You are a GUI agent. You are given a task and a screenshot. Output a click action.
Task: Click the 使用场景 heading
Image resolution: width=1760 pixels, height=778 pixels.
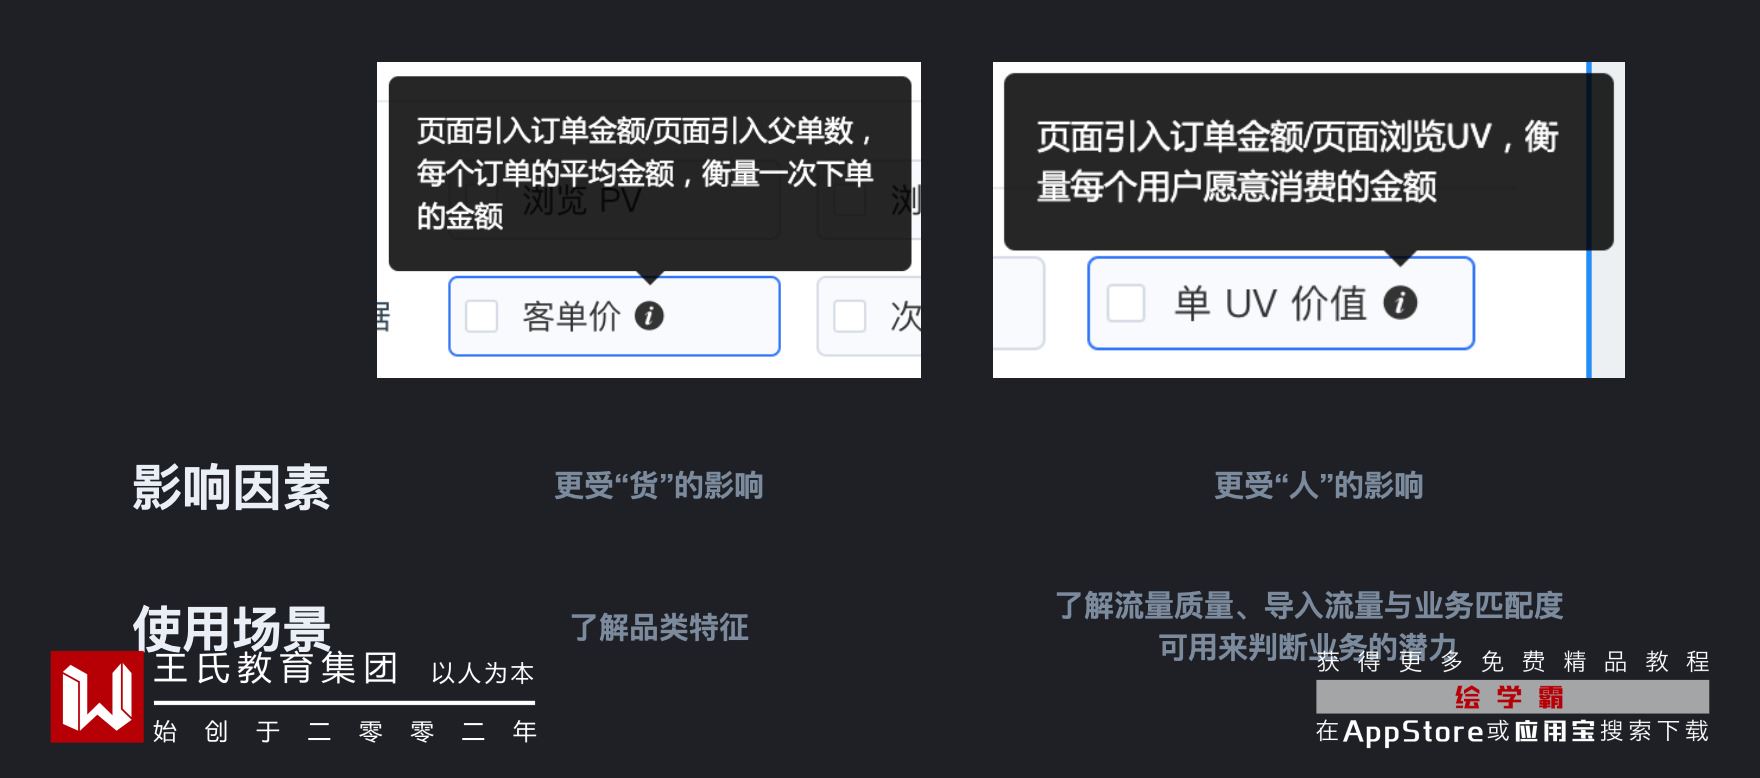click(231, 627)
